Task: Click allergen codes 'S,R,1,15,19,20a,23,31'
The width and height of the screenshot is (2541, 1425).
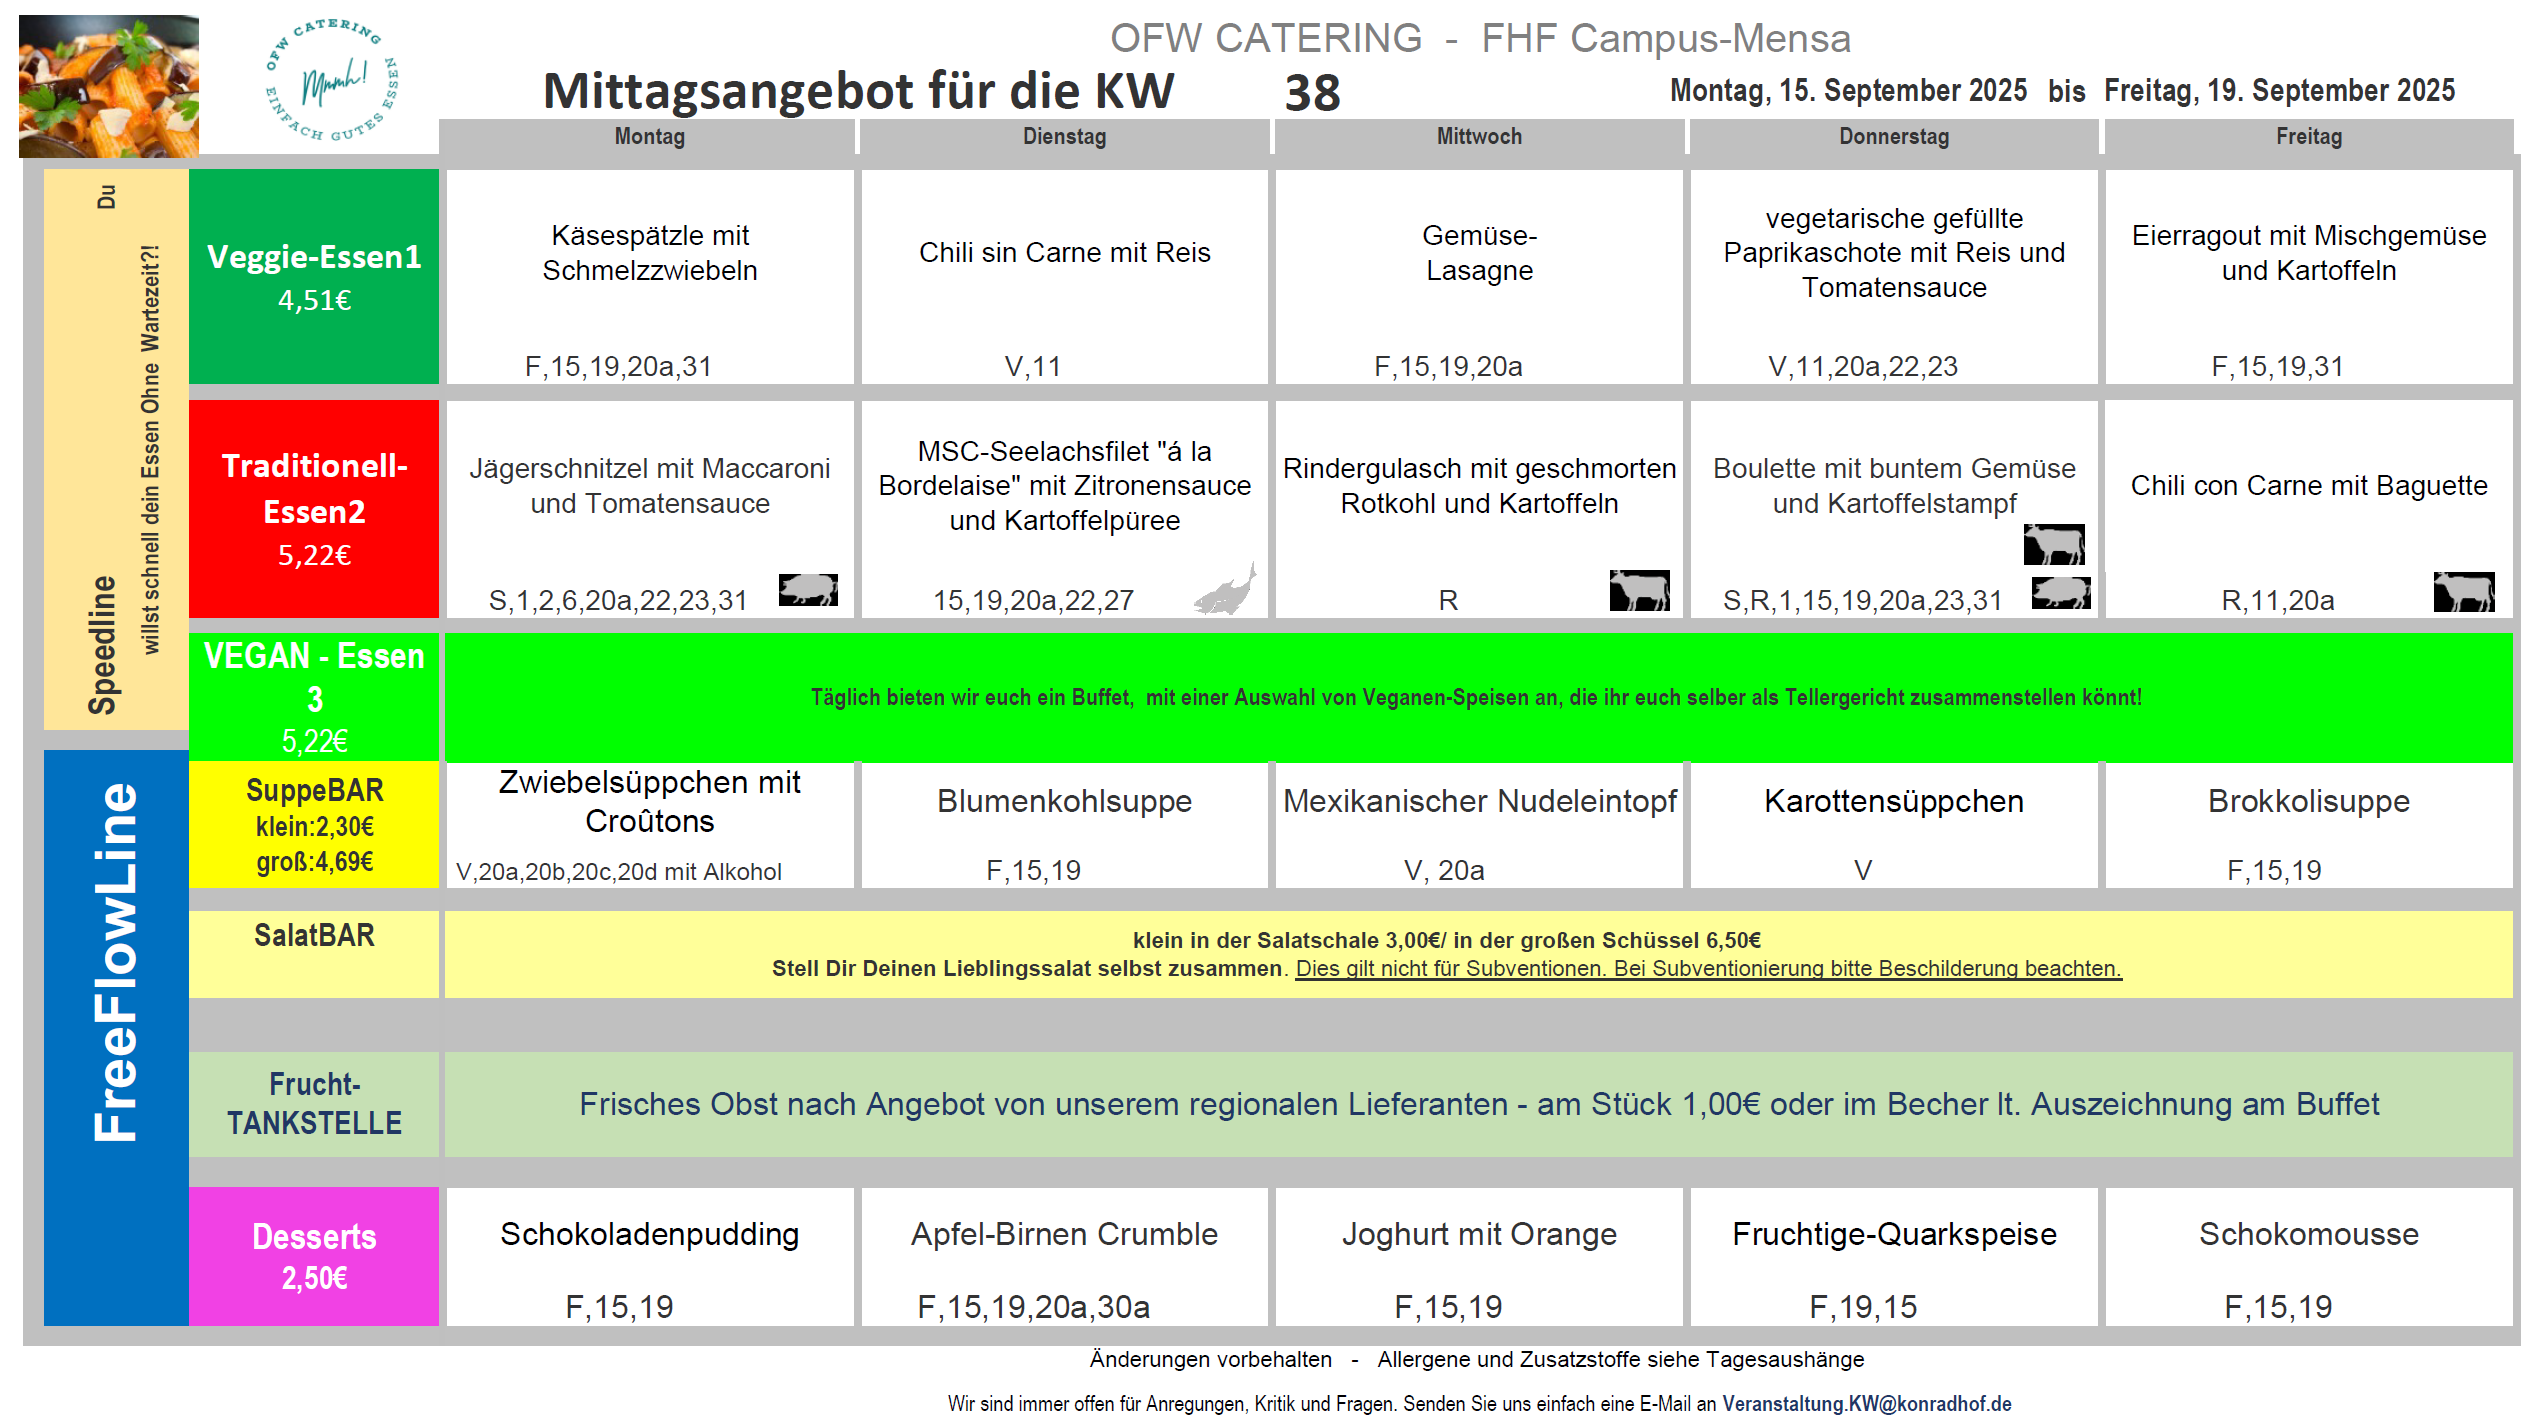Action: [1863, 600]
